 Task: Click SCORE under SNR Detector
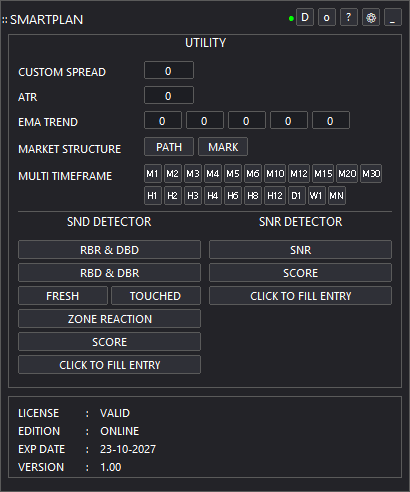coord(300,273)
